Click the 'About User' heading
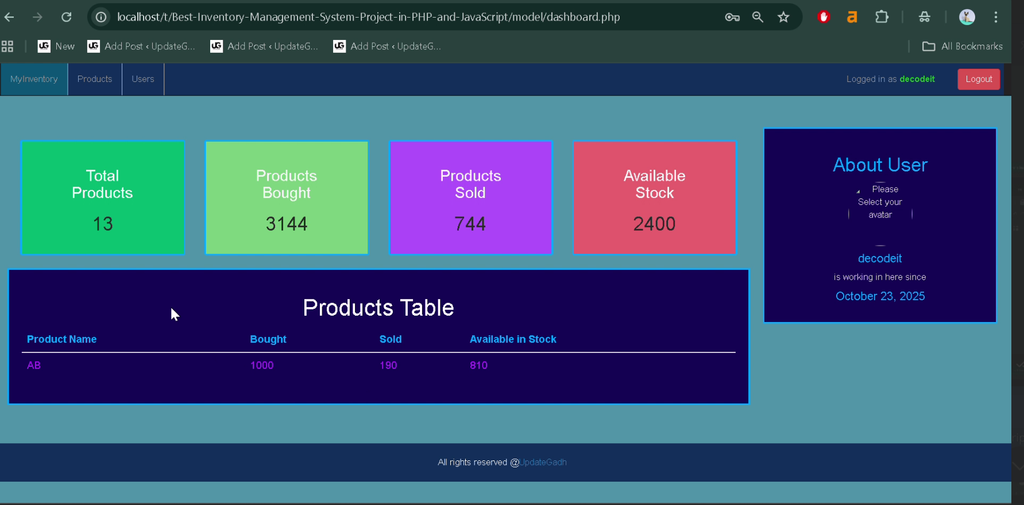The width and height of the screenshot is (1024, 505). point(880,165)
